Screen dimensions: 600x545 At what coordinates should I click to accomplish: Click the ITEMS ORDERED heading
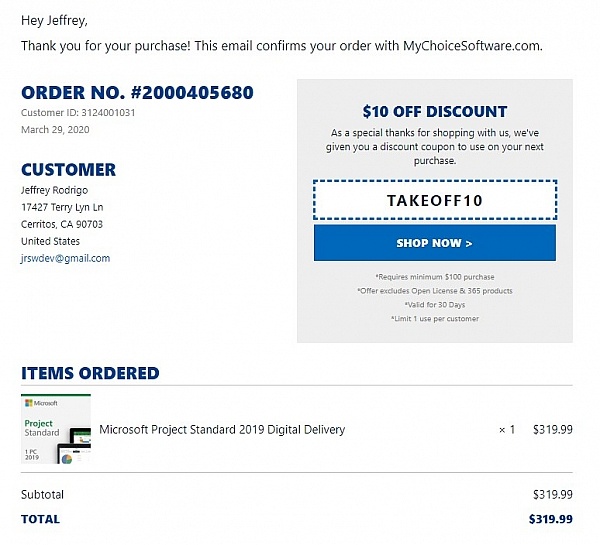coord(90,373)
